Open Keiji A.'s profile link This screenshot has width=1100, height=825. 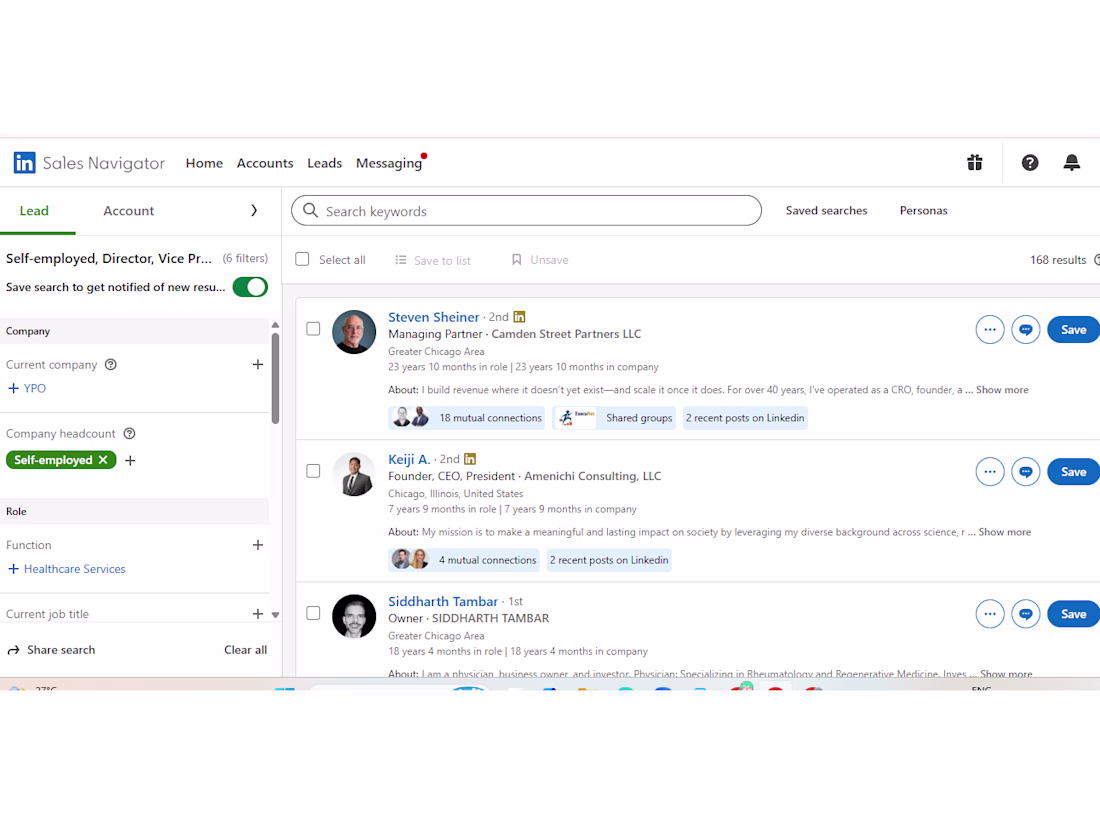click(x=409, y=460)
